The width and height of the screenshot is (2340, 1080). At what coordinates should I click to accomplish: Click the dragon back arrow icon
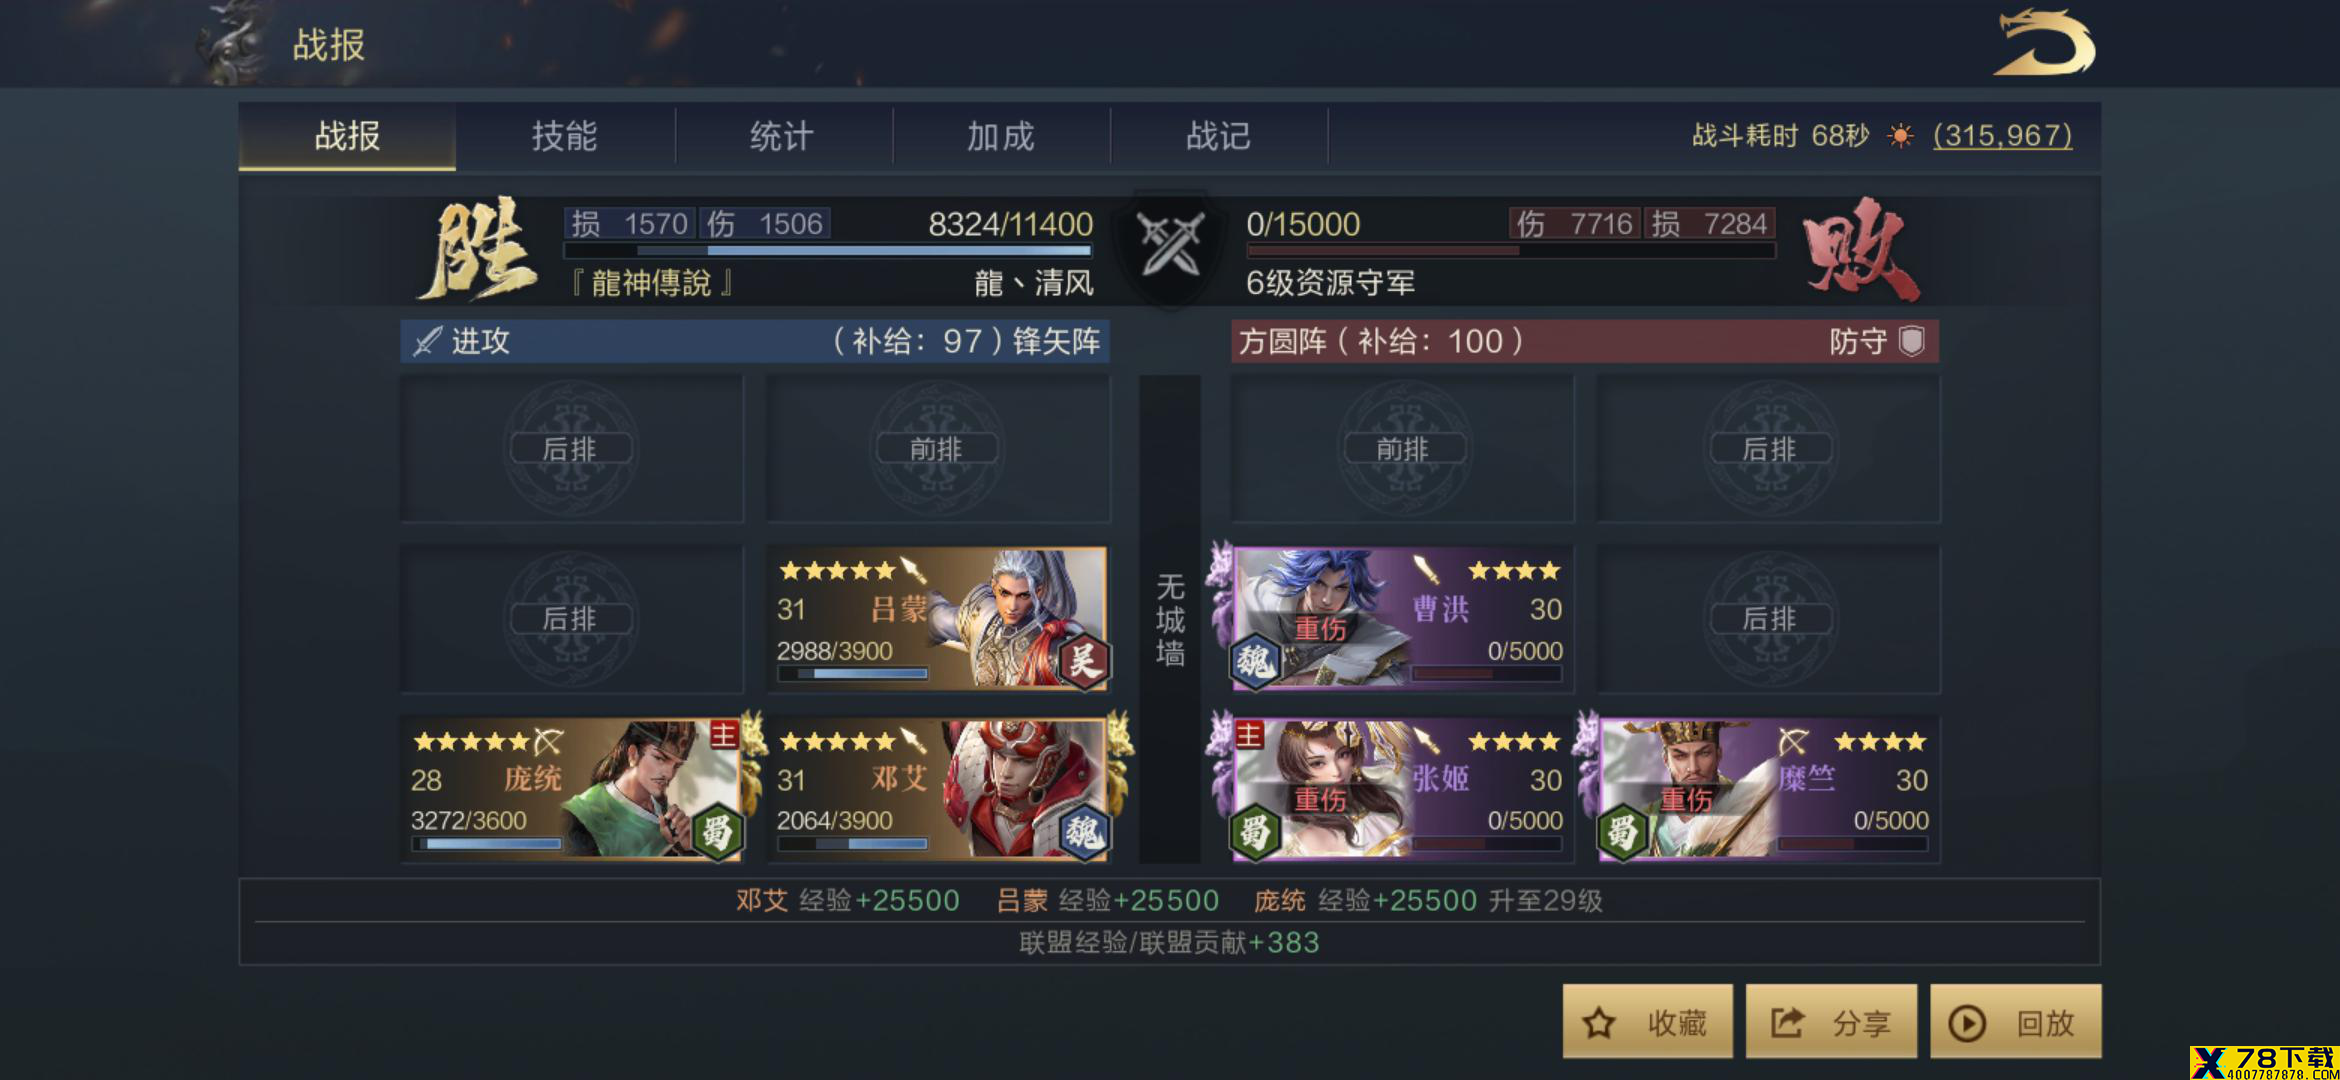(x=2043, y=43)
